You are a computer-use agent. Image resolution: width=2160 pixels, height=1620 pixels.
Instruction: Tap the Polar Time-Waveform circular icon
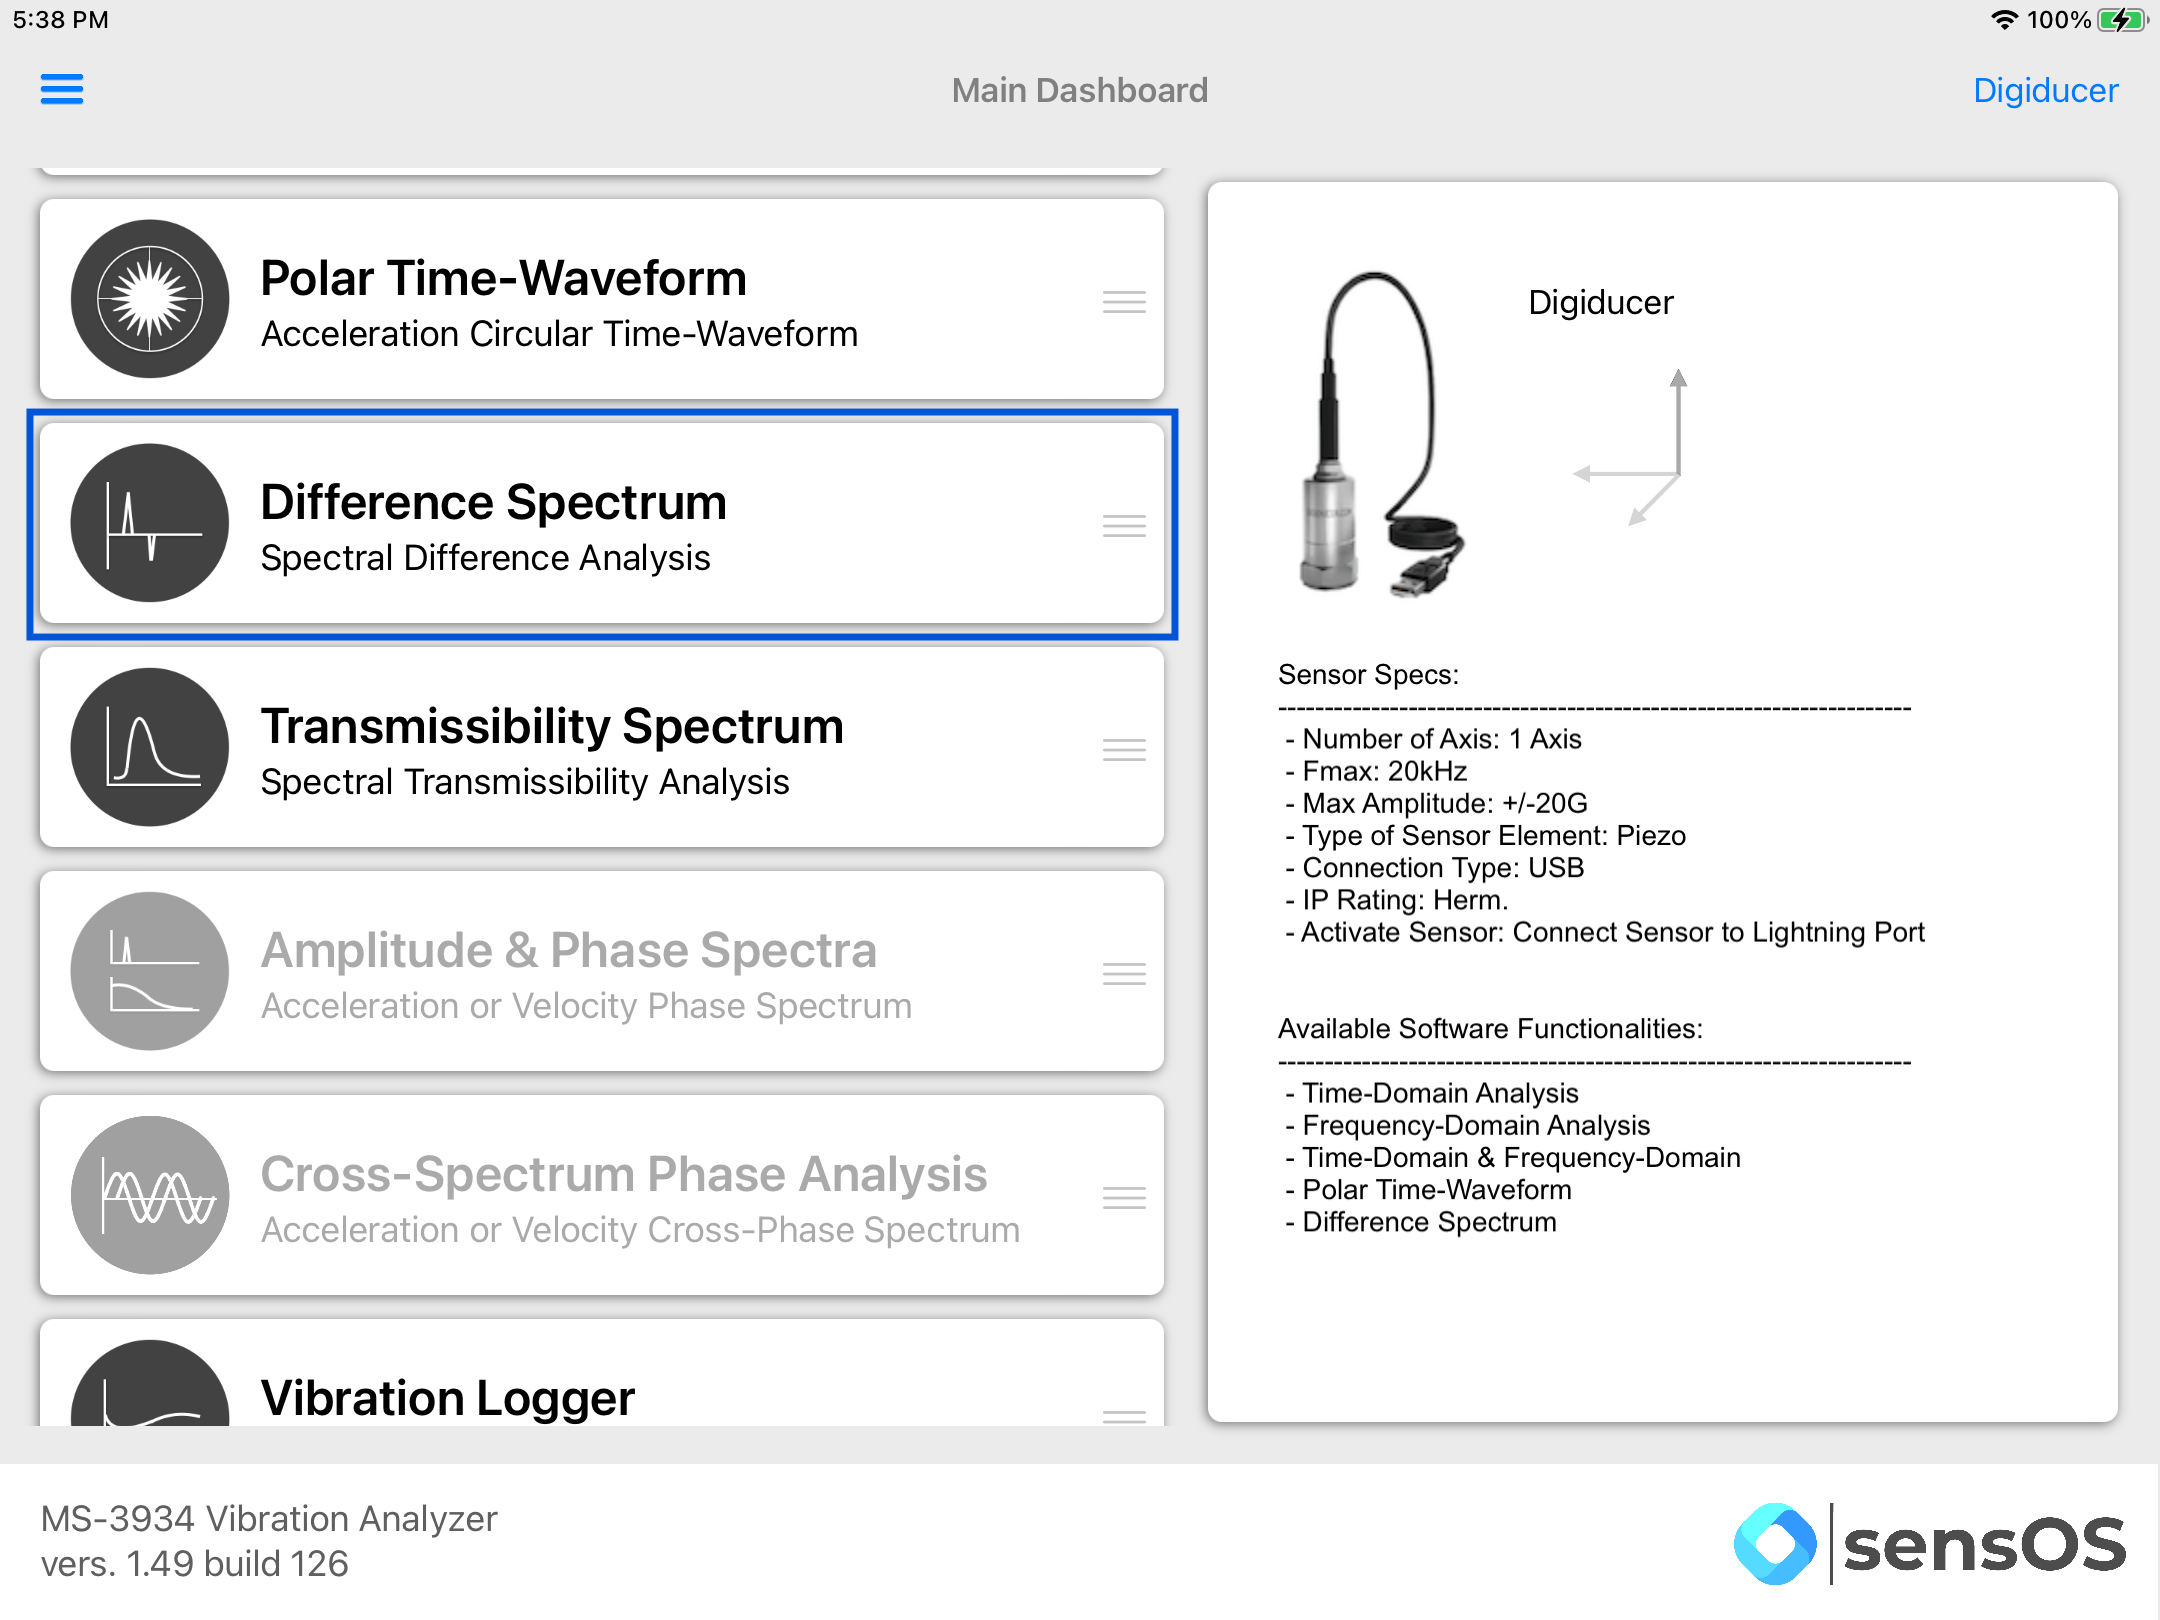pyautogui.click(x=150, y=299)
